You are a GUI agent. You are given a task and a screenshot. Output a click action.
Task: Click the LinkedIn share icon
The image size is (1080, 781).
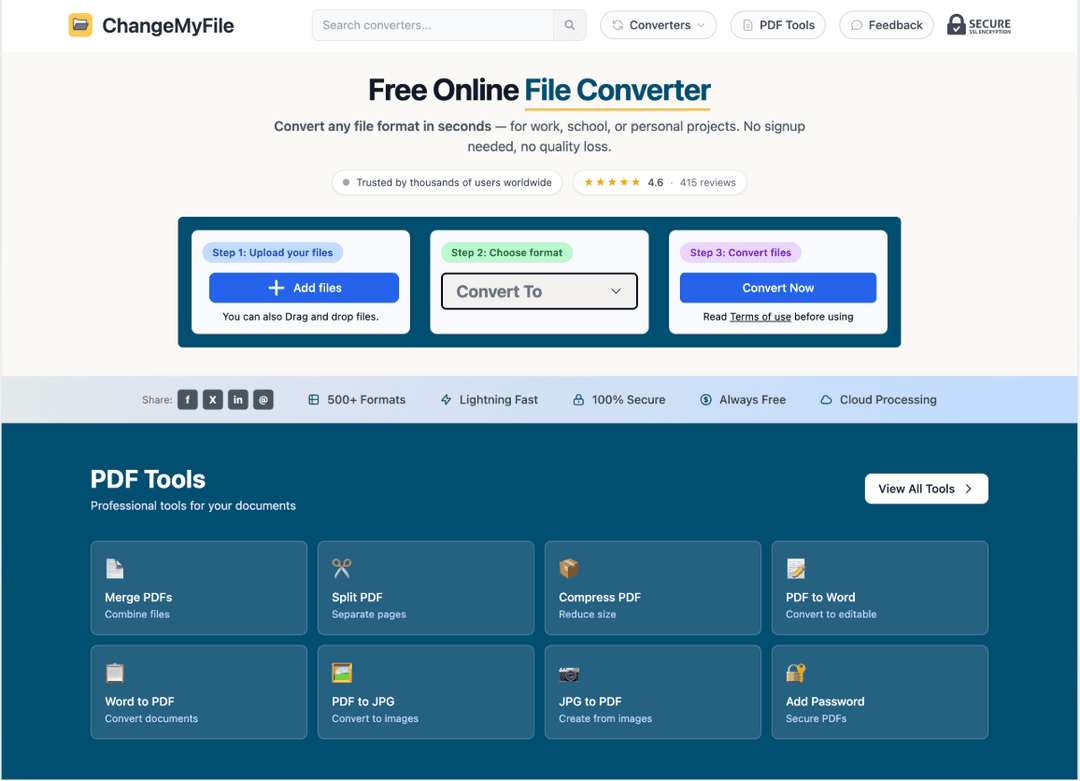[x=238, y=399]
